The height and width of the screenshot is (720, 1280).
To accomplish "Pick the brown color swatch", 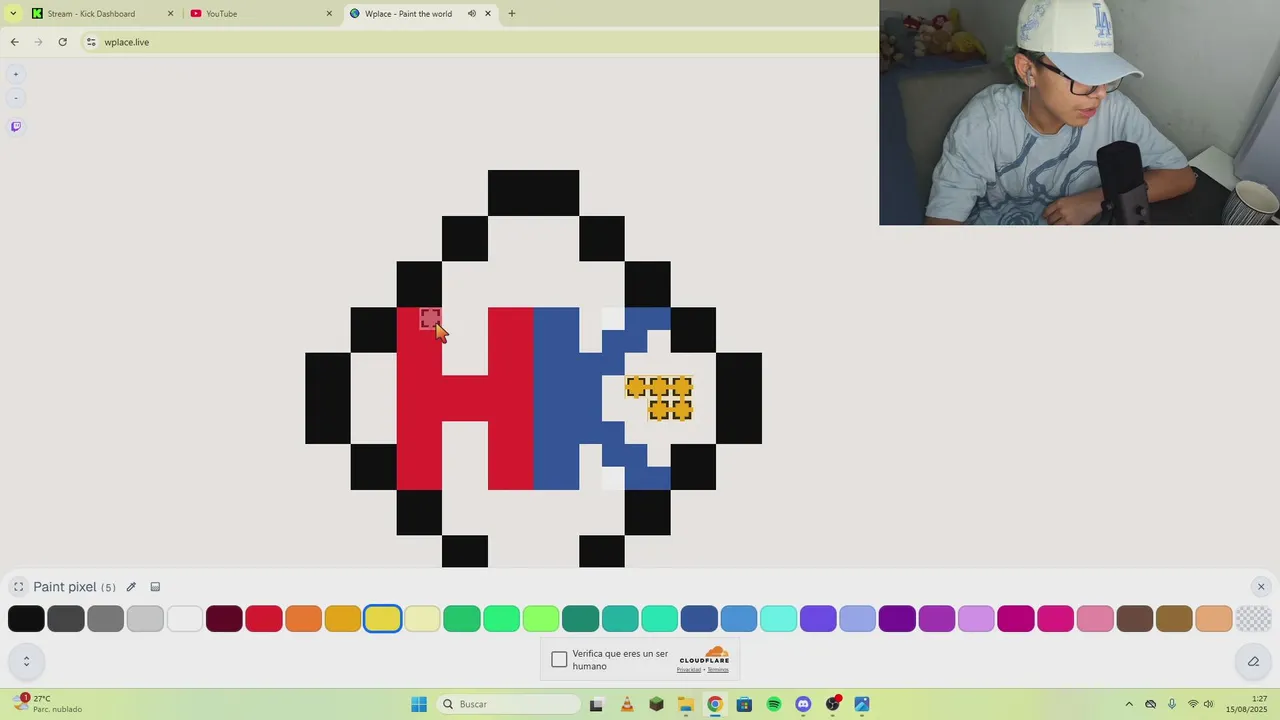I will [1135, 619].
